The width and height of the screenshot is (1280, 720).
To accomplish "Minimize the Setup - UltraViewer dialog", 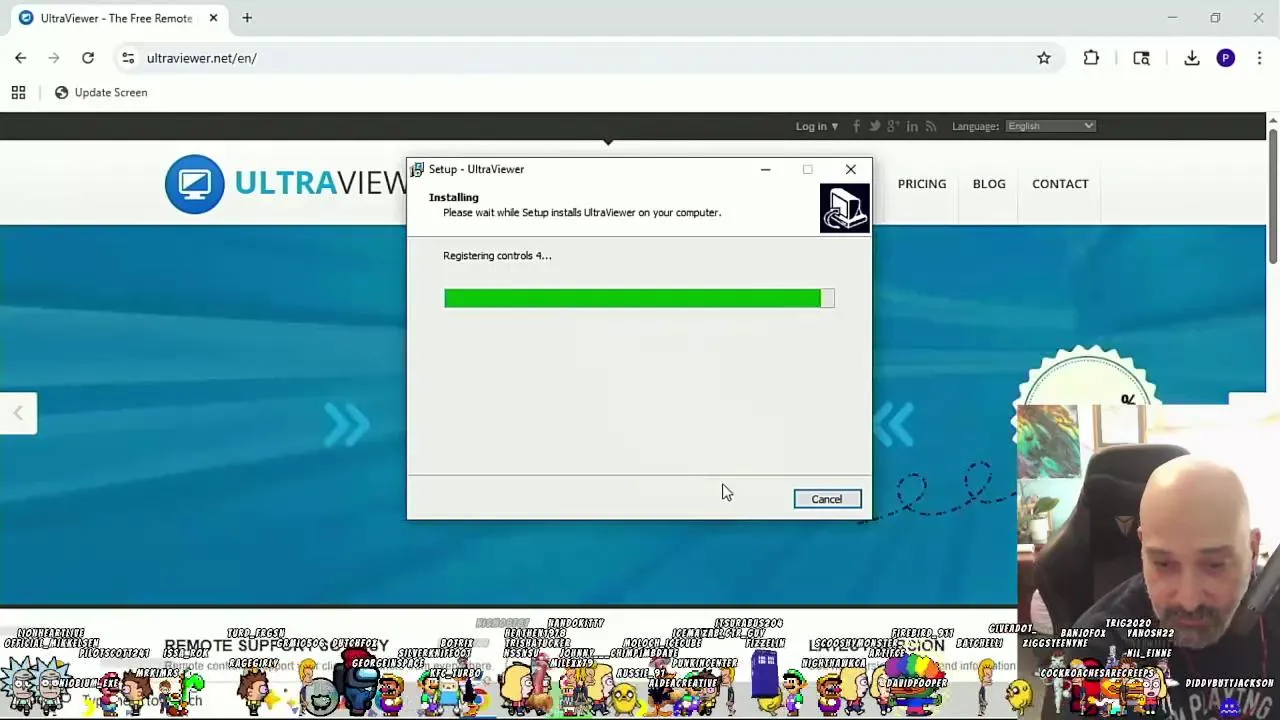I will pos(765,169).
